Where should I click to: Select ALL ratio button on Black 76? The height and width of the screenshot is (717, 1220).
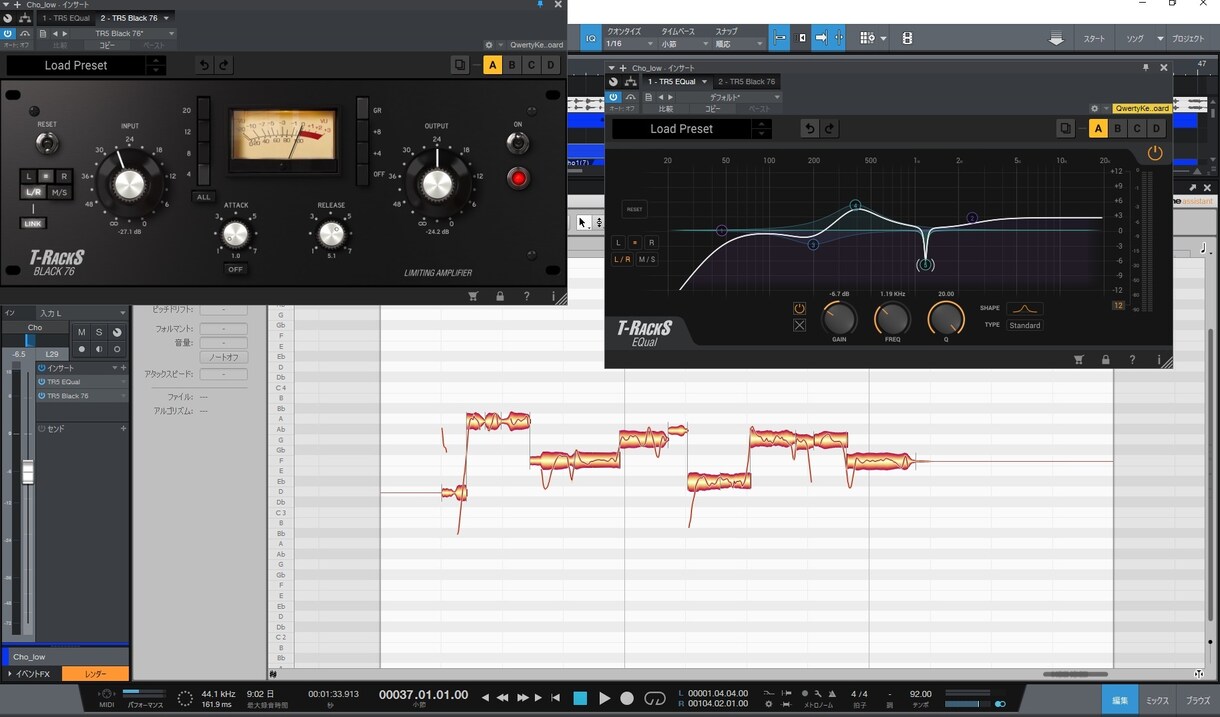pyautogui.click(x=203, y=197)
